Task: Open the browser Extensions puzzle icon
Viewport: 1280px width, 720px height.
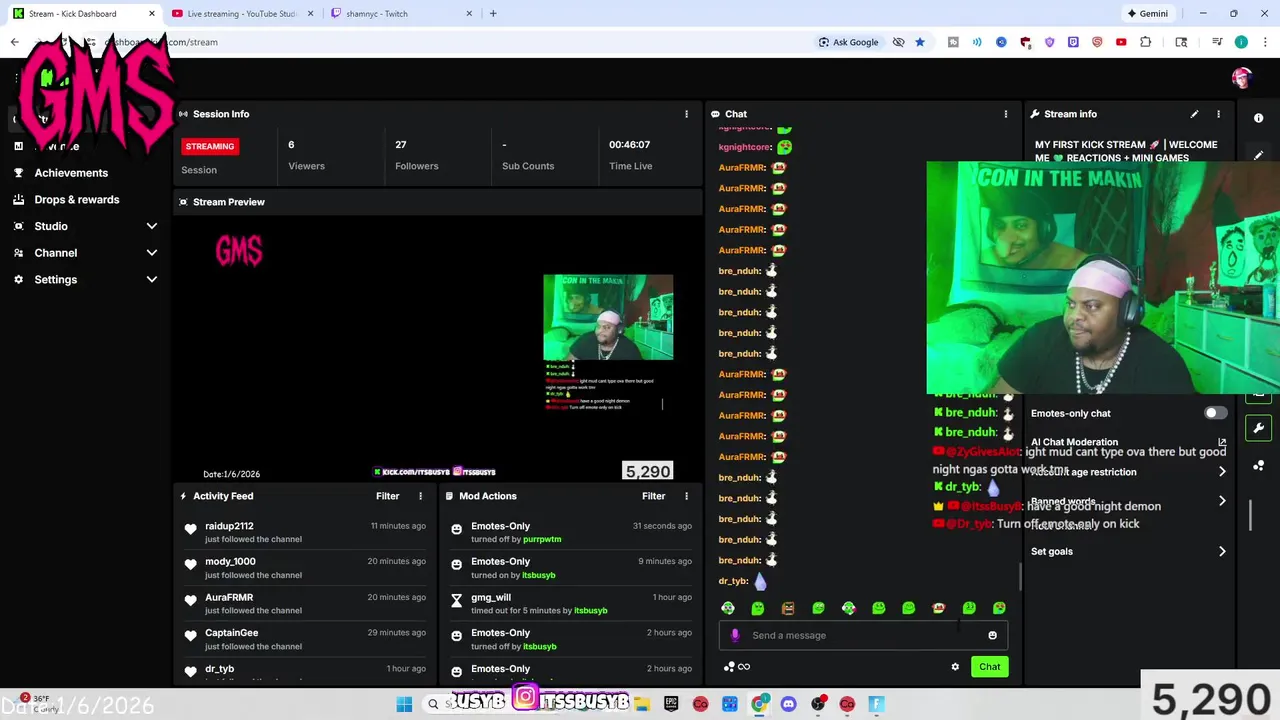Action: [1145, 42]
